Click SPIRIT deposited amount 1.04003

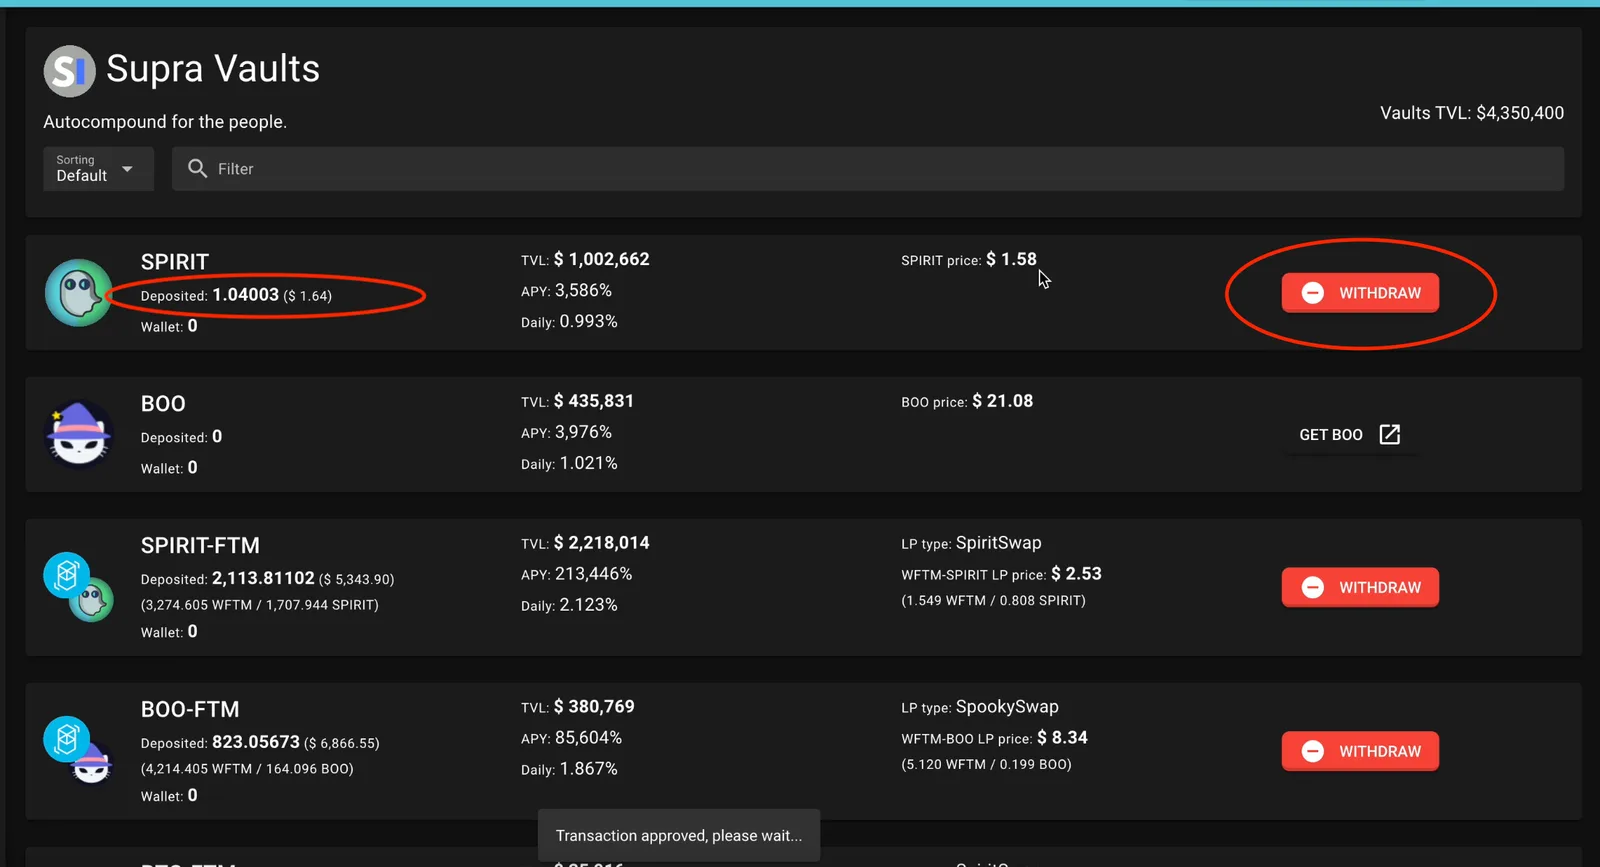click(x=246, y=295)
